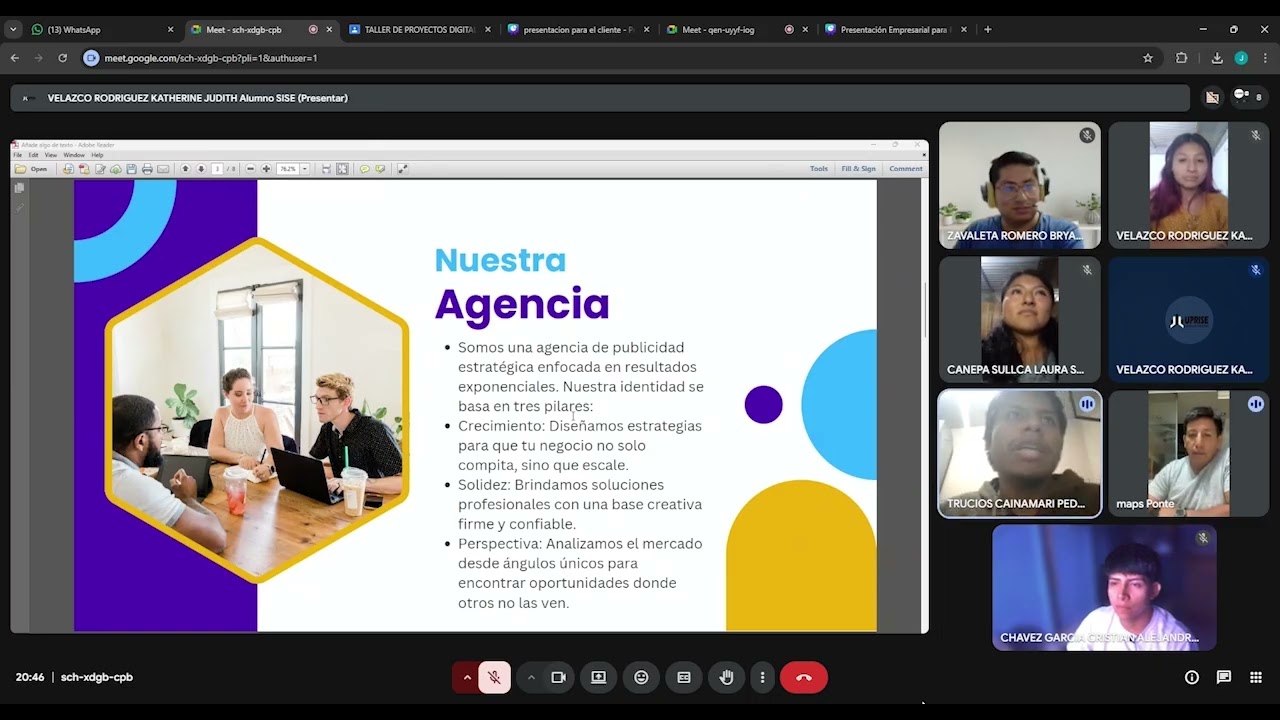
Task: Click the print icon in Reader toolbar
Action: tap(147, 169)
